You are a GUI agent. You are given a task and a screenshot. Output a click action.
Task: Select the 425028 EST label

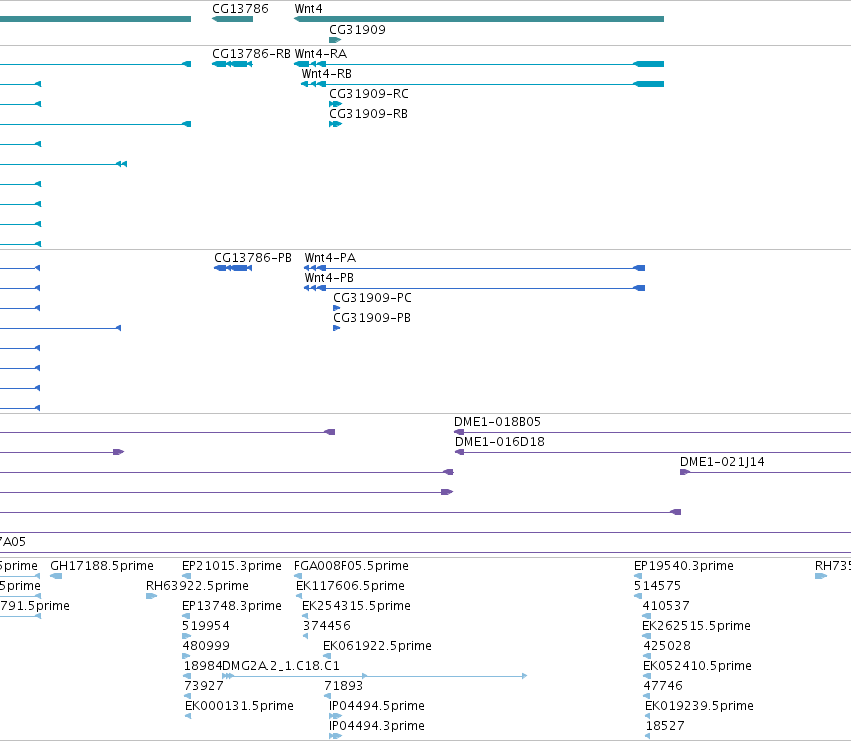pyautogui.click(x=667, y=646)
